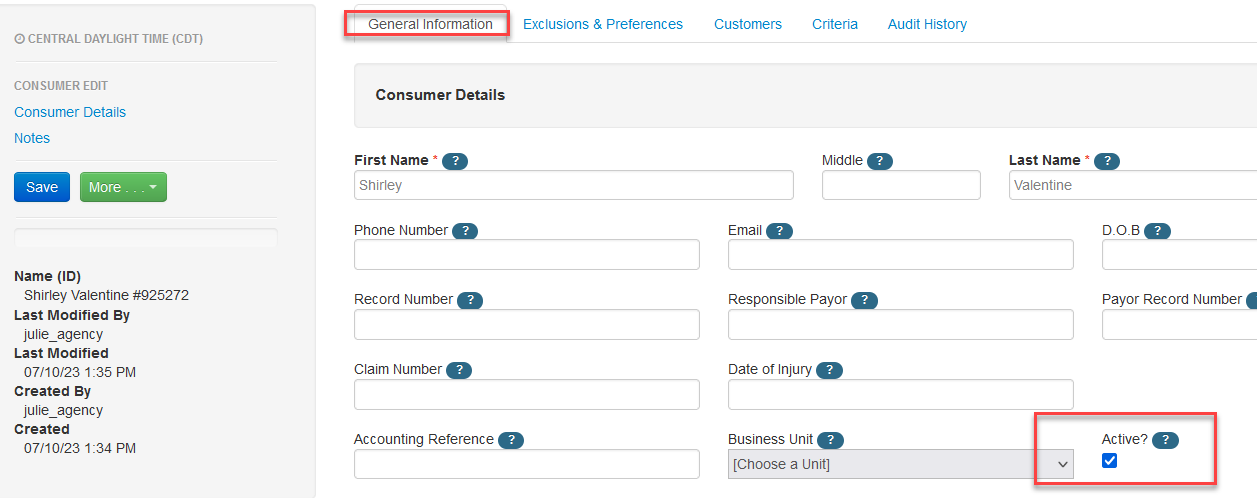Click the Last Name field containing Valentine

pos(1132,185)
